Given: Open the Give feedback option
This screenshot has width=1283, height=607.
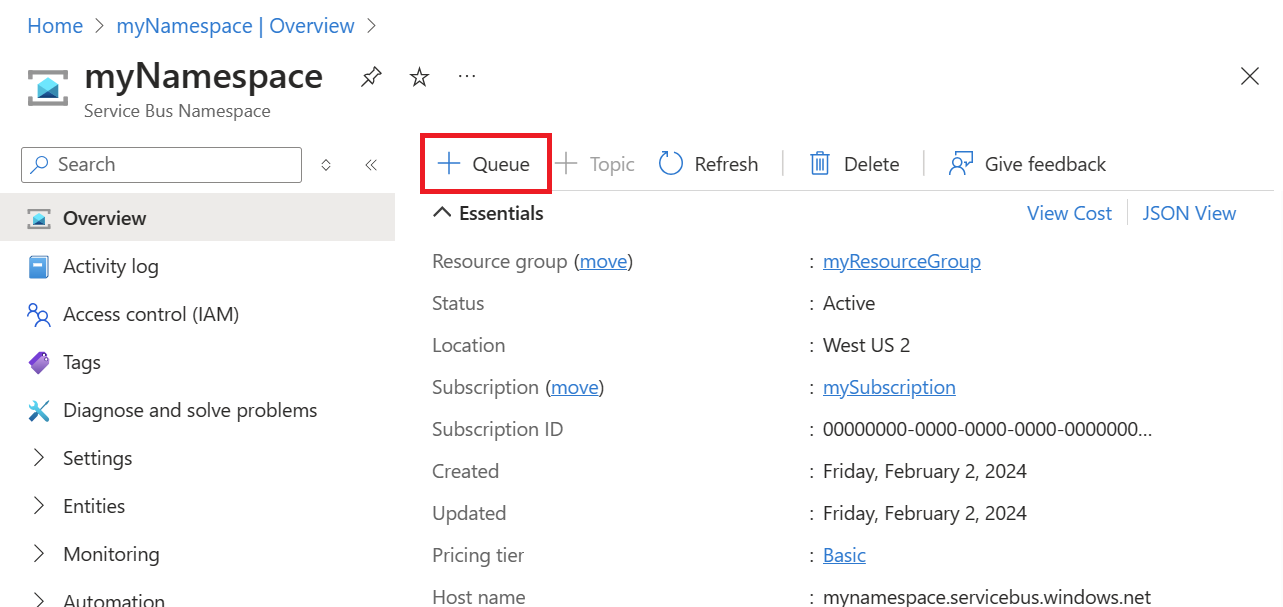Looking at the screenshot, I should [1027, 163].
